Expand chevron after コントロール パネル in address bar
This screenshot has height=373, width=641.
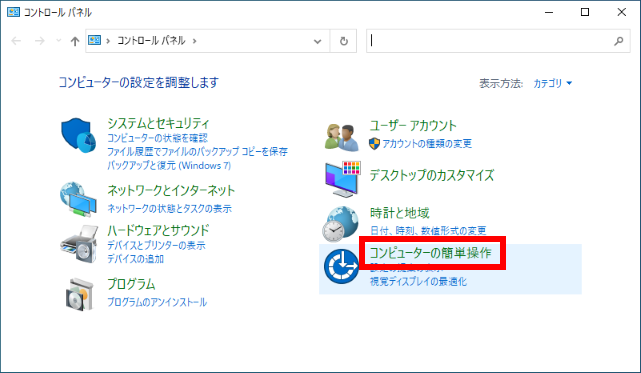tap(195, 40)
